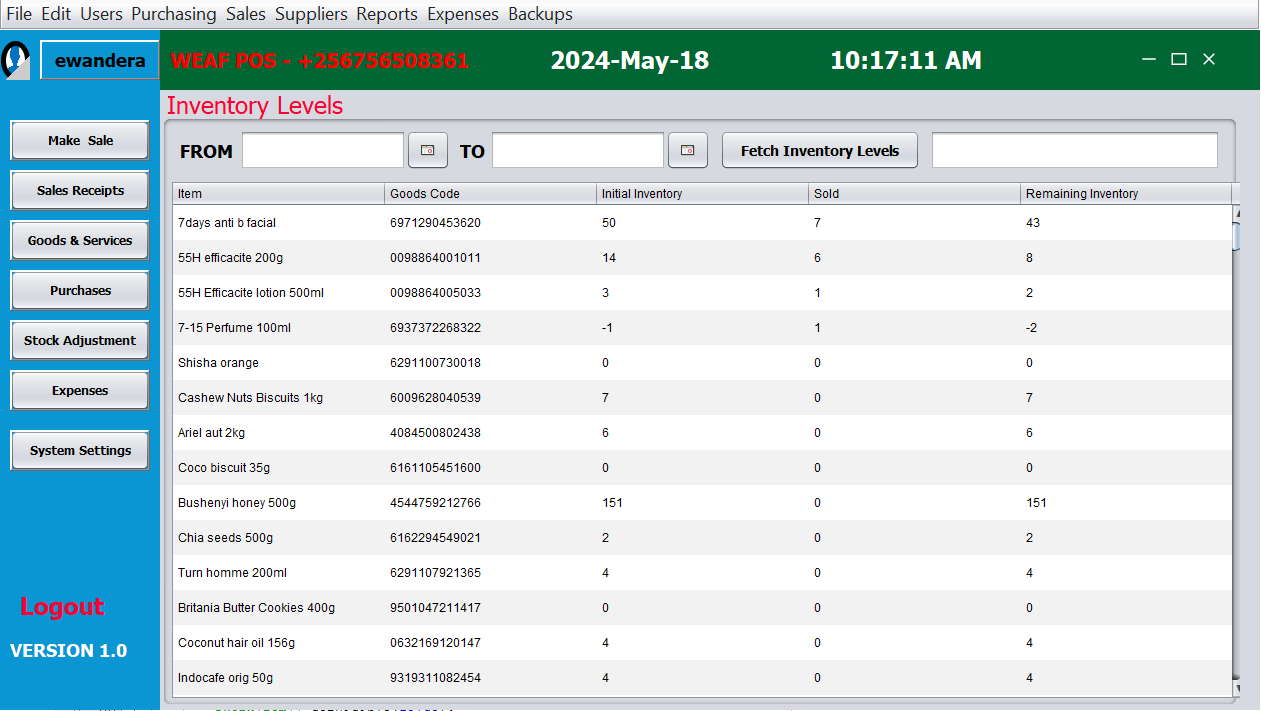Open the Backups menu
1261x711 pixels.
pos(540,14)
